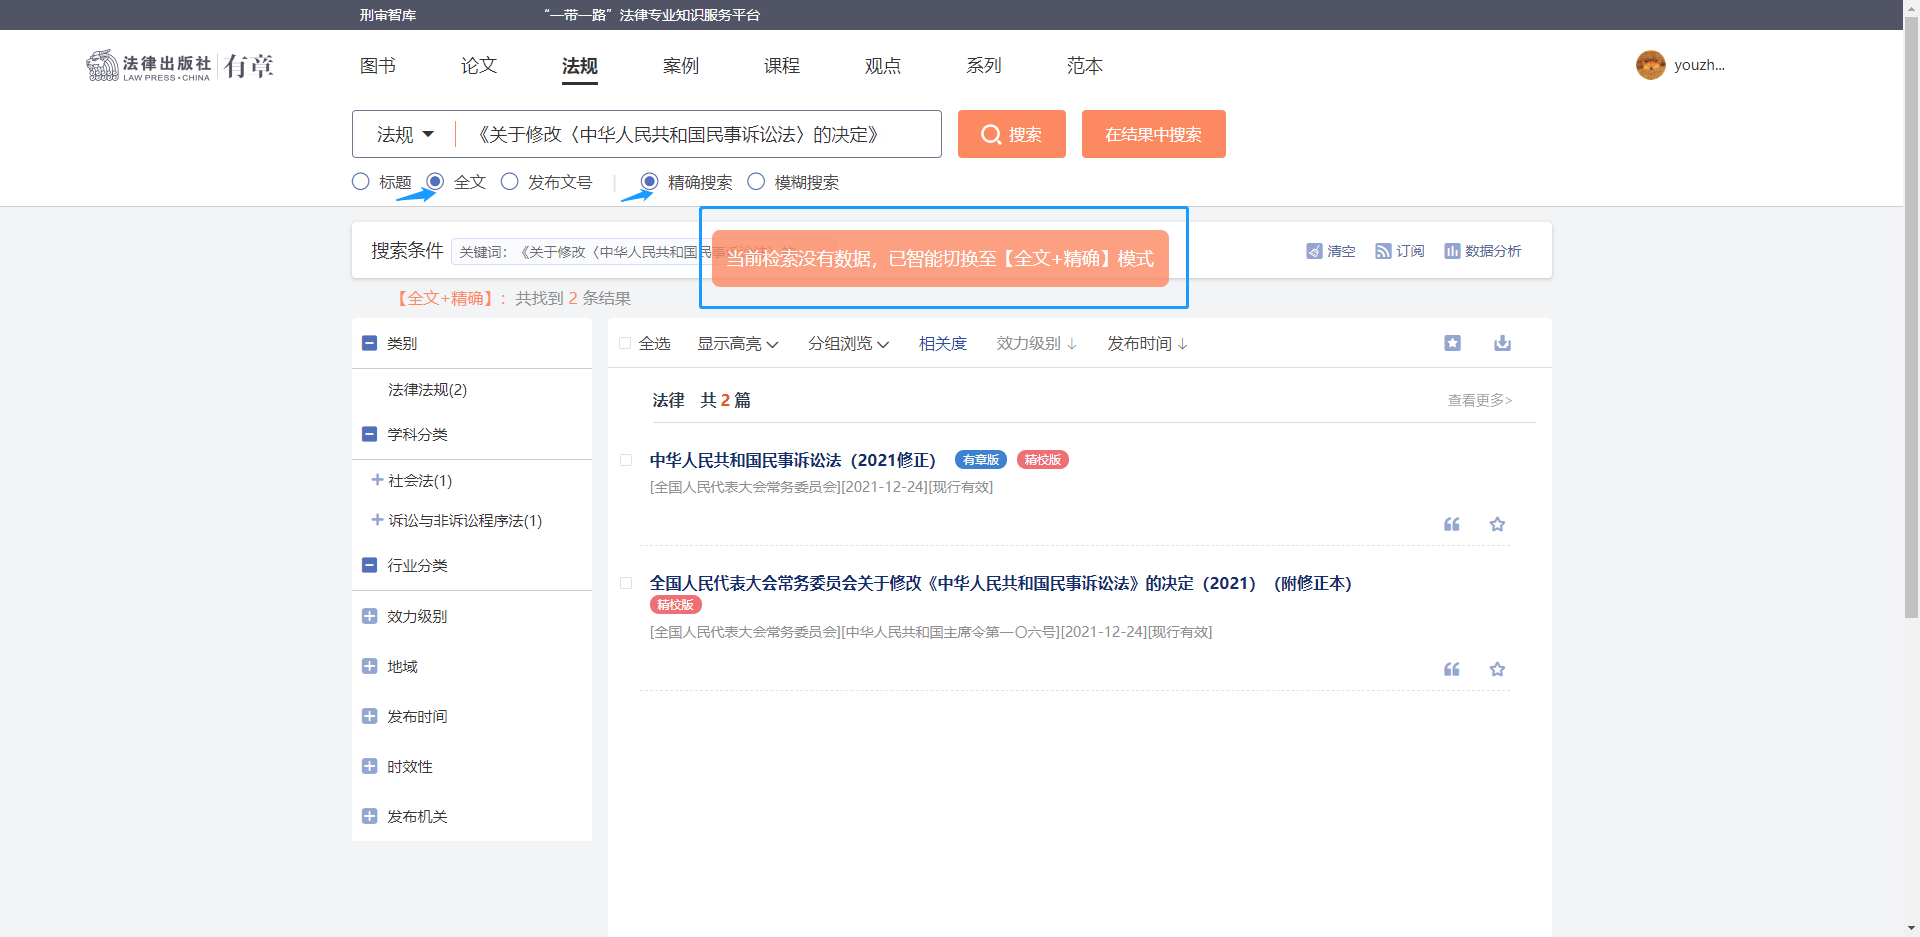Open 中华人民共和国民事诉讼法 (2021修正) result
Viewport: 1920px width, 937px height.
(x=792, y=460)
